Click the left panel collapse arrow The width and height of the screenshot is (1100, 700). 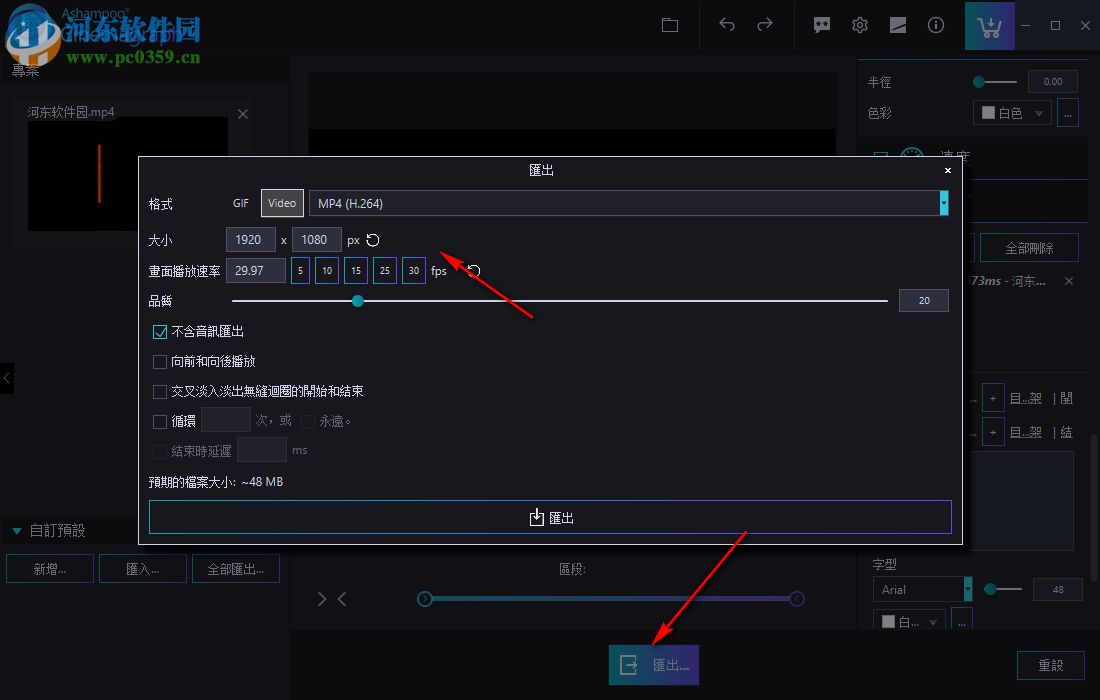tap(6, 378)
